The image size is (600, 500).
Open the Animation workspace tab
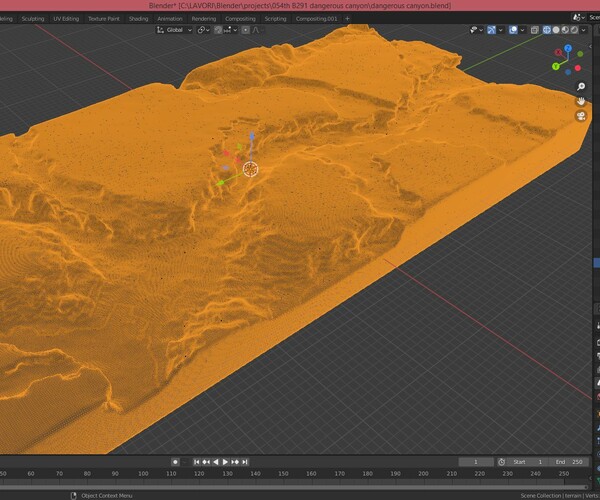pyautogui.click(x=170, y=18)
